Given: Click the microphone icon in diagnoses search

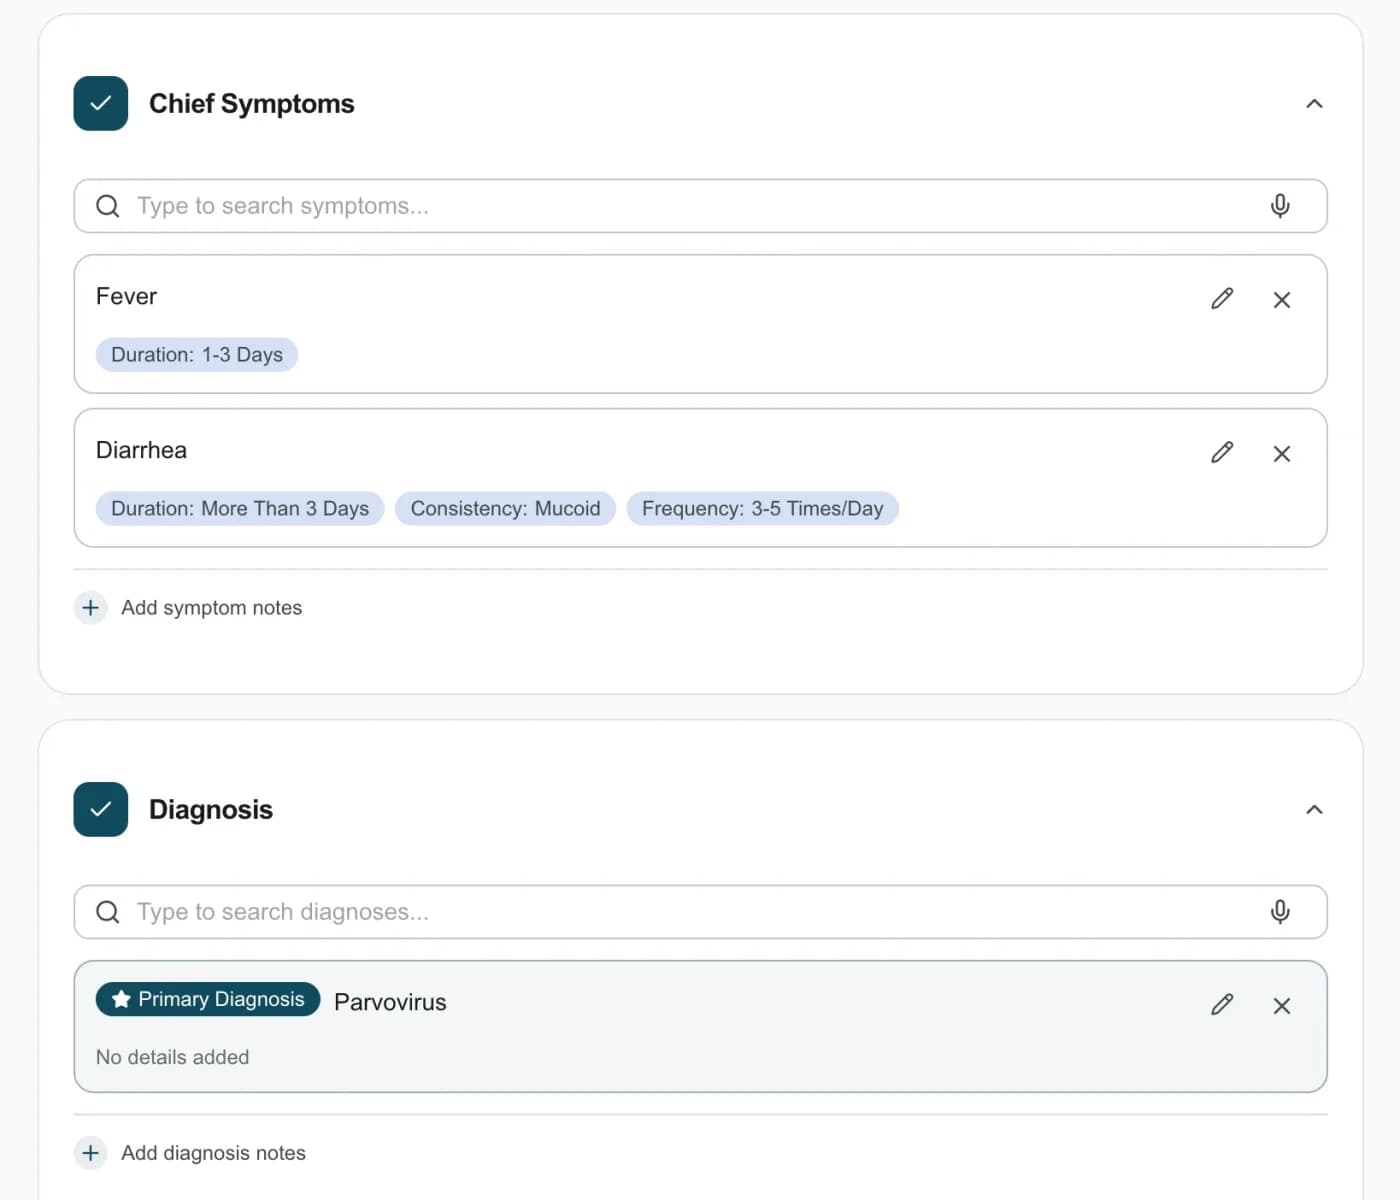Looking at the screenshot, I should pyautogui.click(x=1280, y=912).
